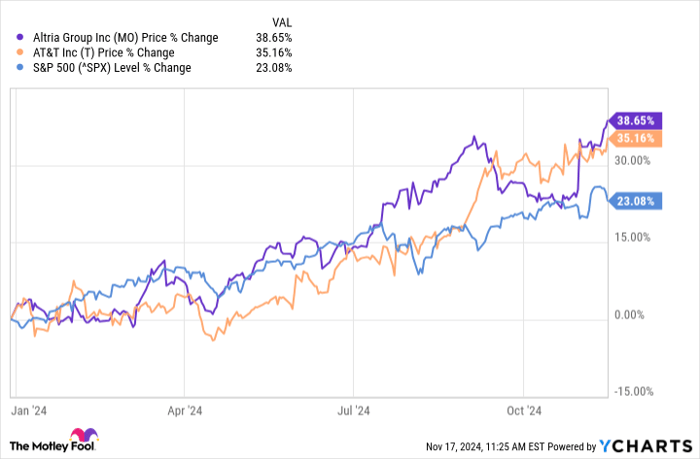Click the VAL column header
Screen dimensions: 700x459
(284, 21)
